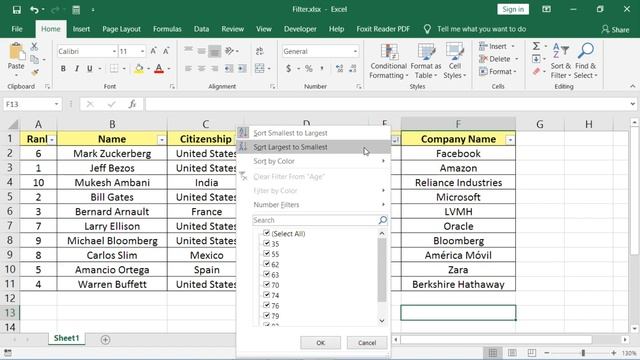Click Accounting Number Format dollar icon

(289, 69)
